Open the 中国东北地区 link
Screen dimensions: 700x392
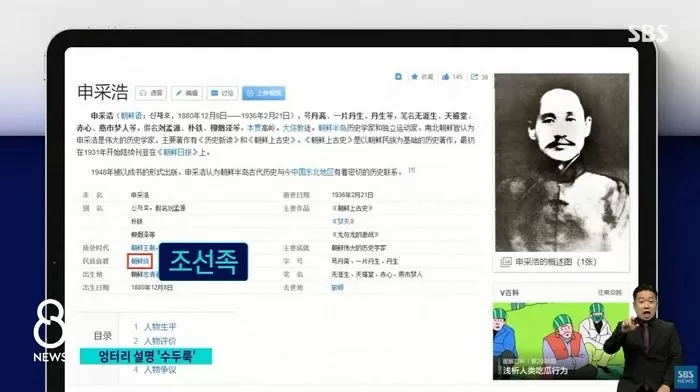tap(312, 172)
